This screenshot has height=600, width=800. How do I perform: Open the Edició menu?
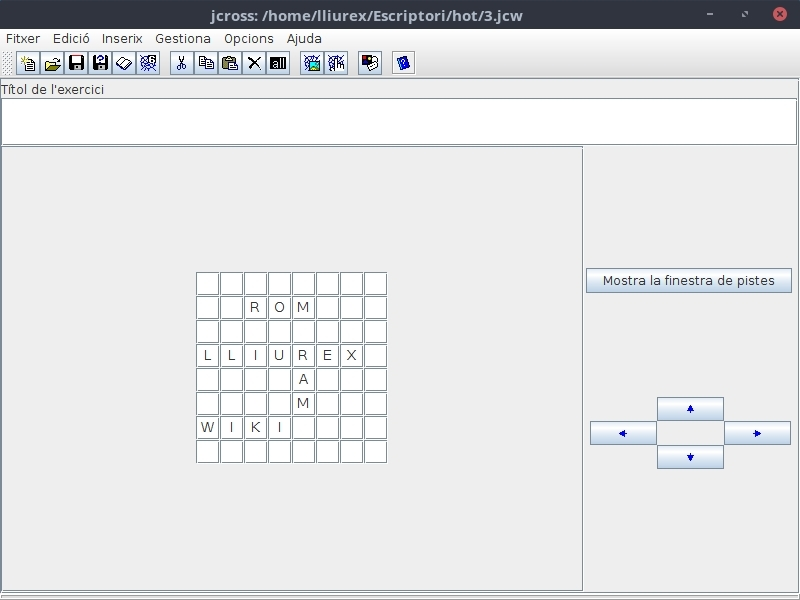(x=71, y=38)
